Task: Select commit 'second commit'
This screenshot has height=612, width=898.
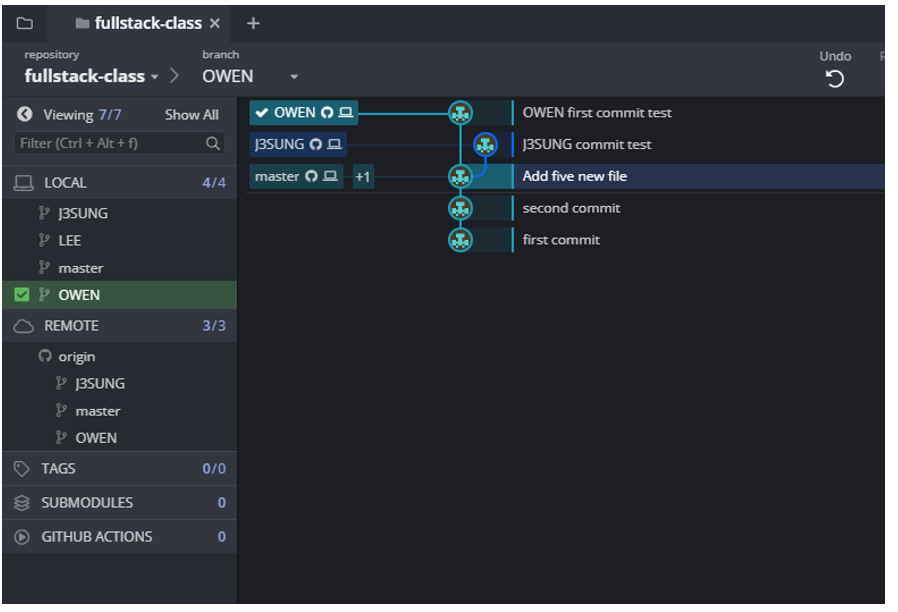Action: (x=571, y=208)
